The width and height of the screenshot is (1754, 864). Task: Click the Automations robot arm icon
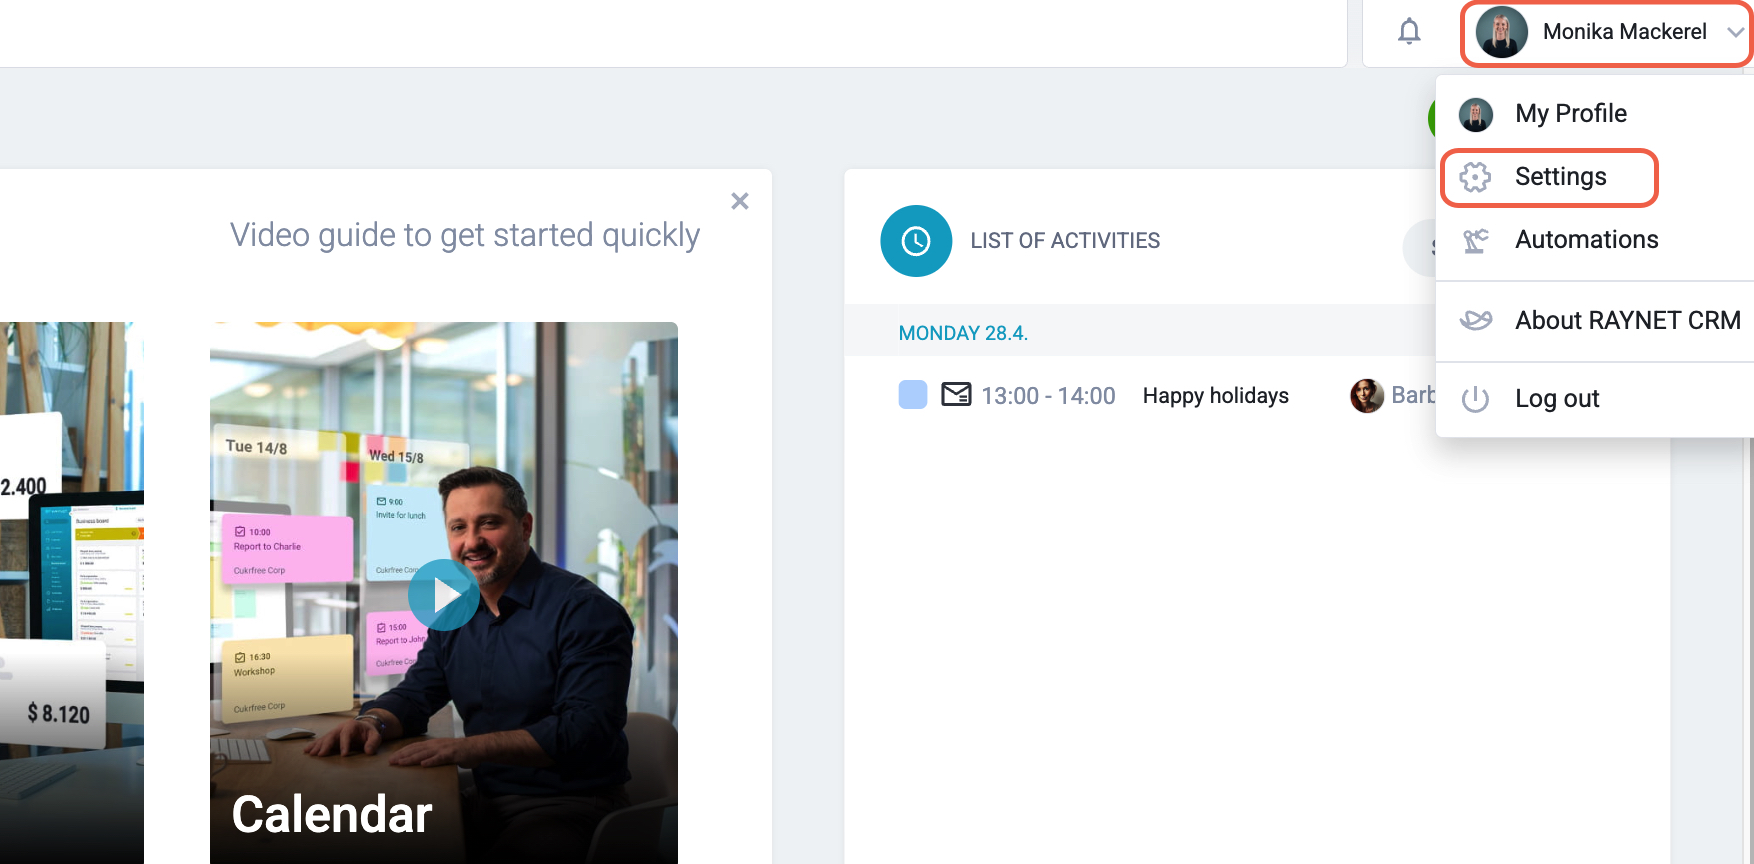[x=1475, y=240]
